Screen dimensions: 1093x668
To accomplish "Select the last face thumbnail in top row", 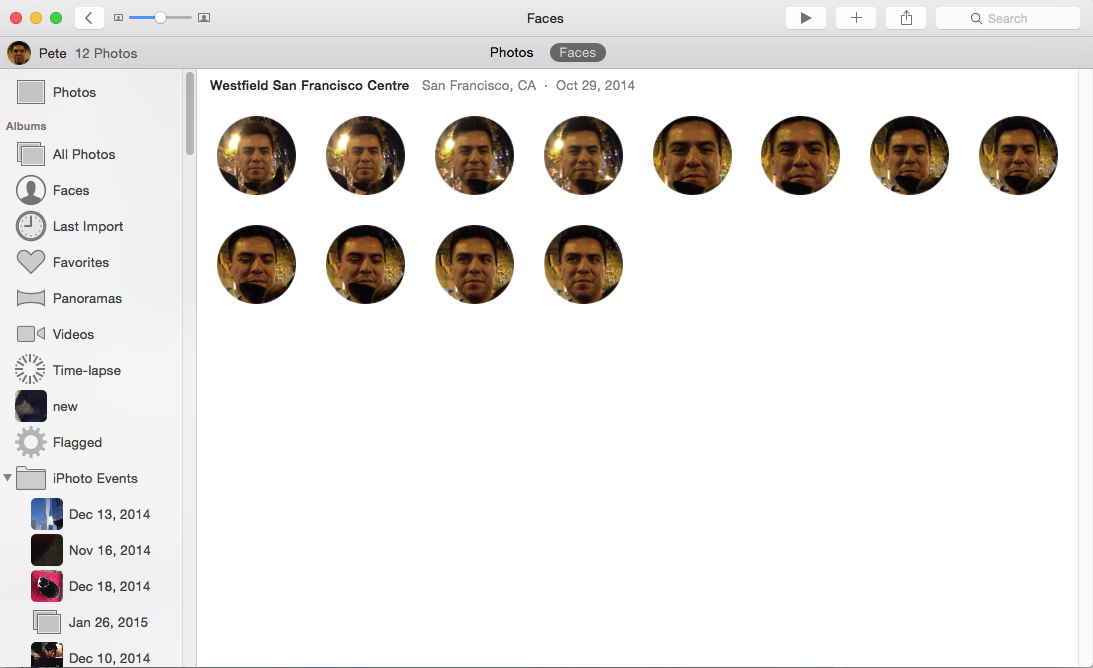I will tap(1018, 155).
